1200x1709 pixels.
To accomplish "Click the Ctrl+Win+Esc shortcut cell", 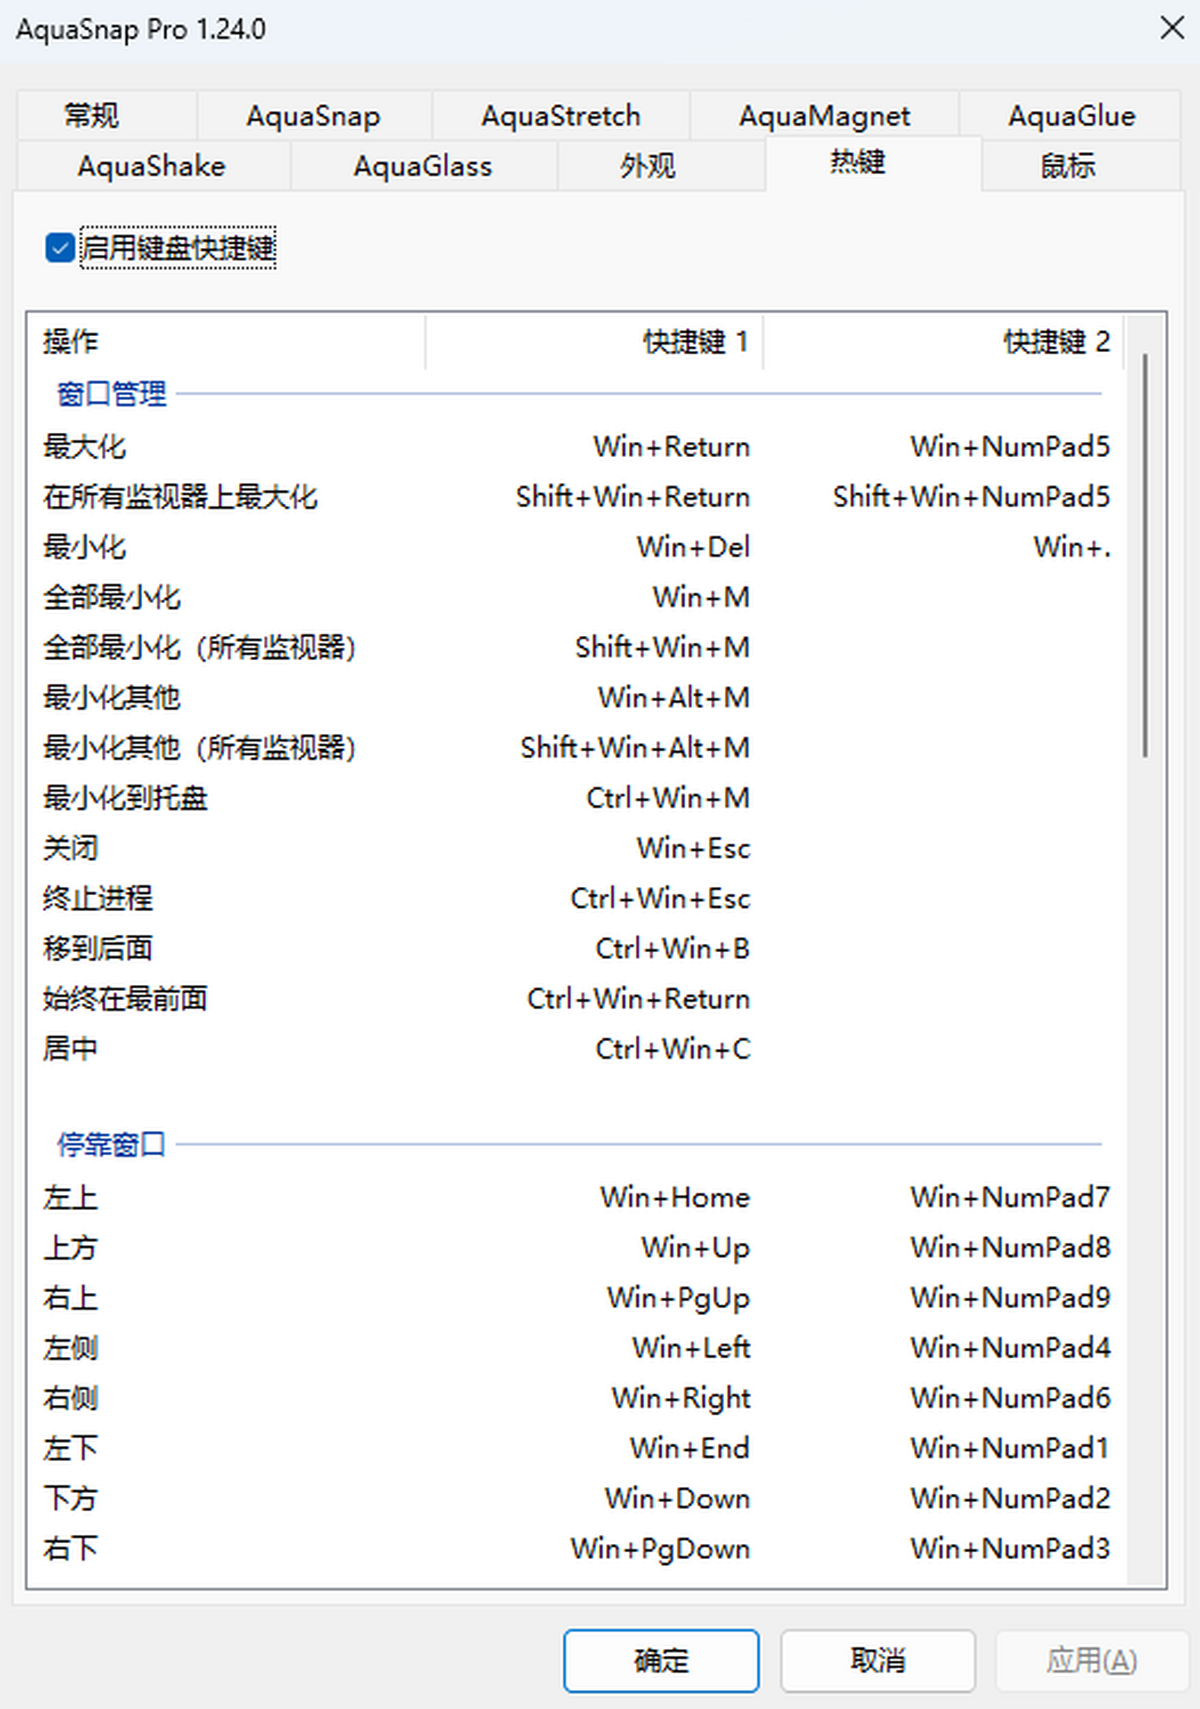I will [661, 898].
